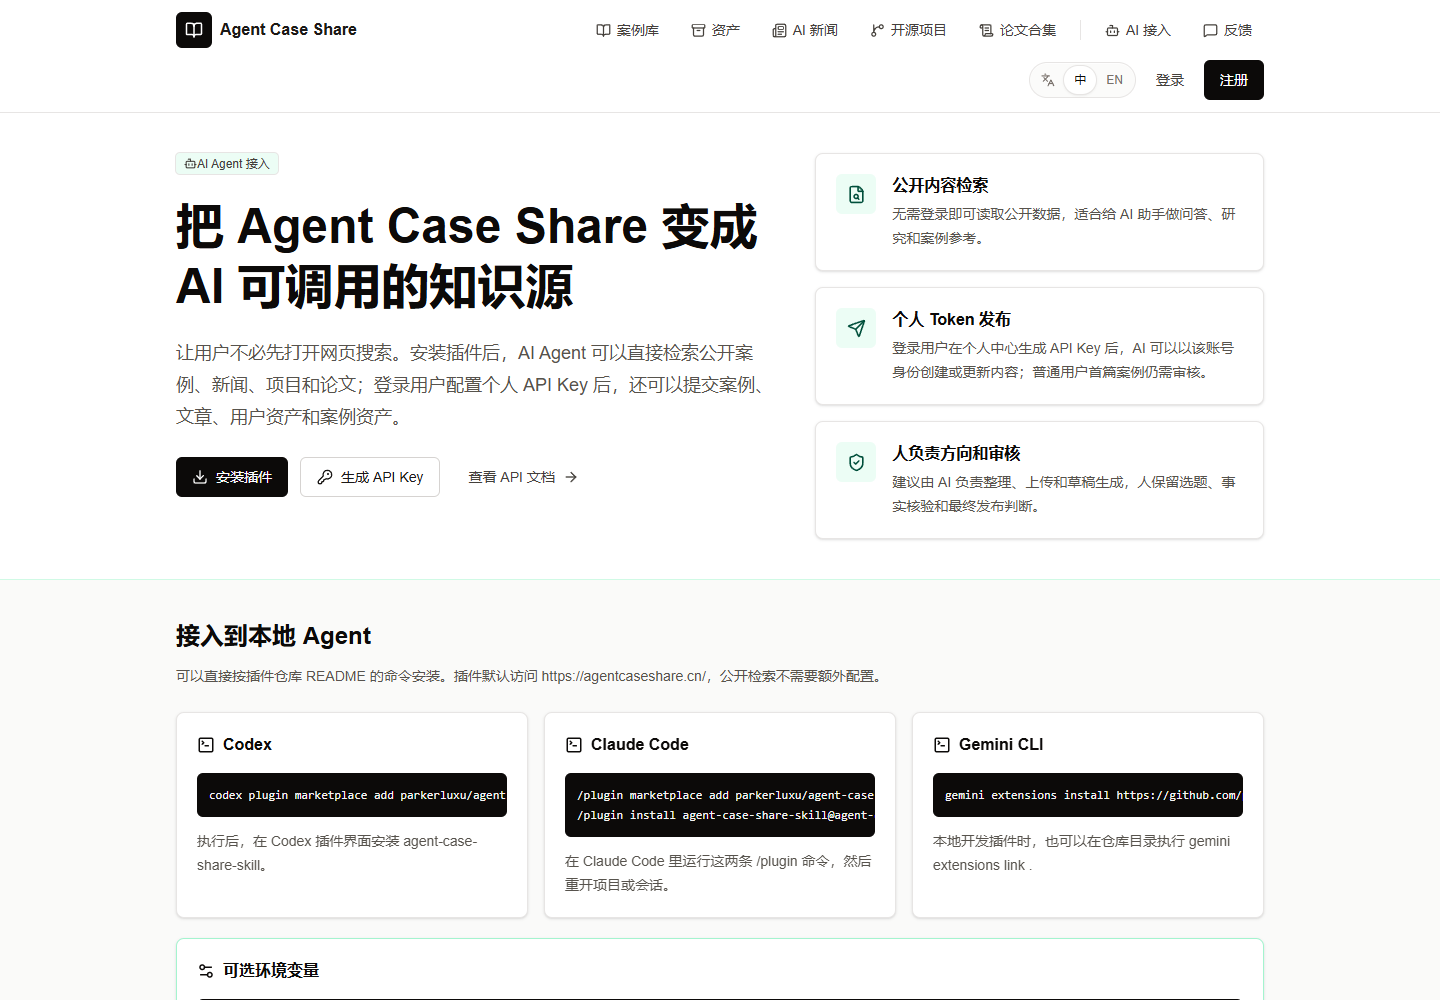Click the 公开内容检索 card heading

tap(940, 185)
